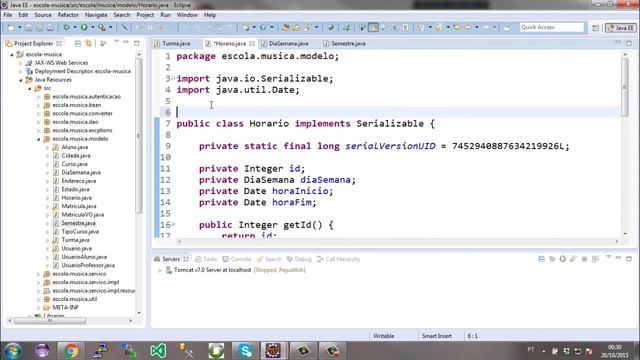Click the start server icon in Servers view
This screenshot has width=640, height=360.
coord(562,259)
